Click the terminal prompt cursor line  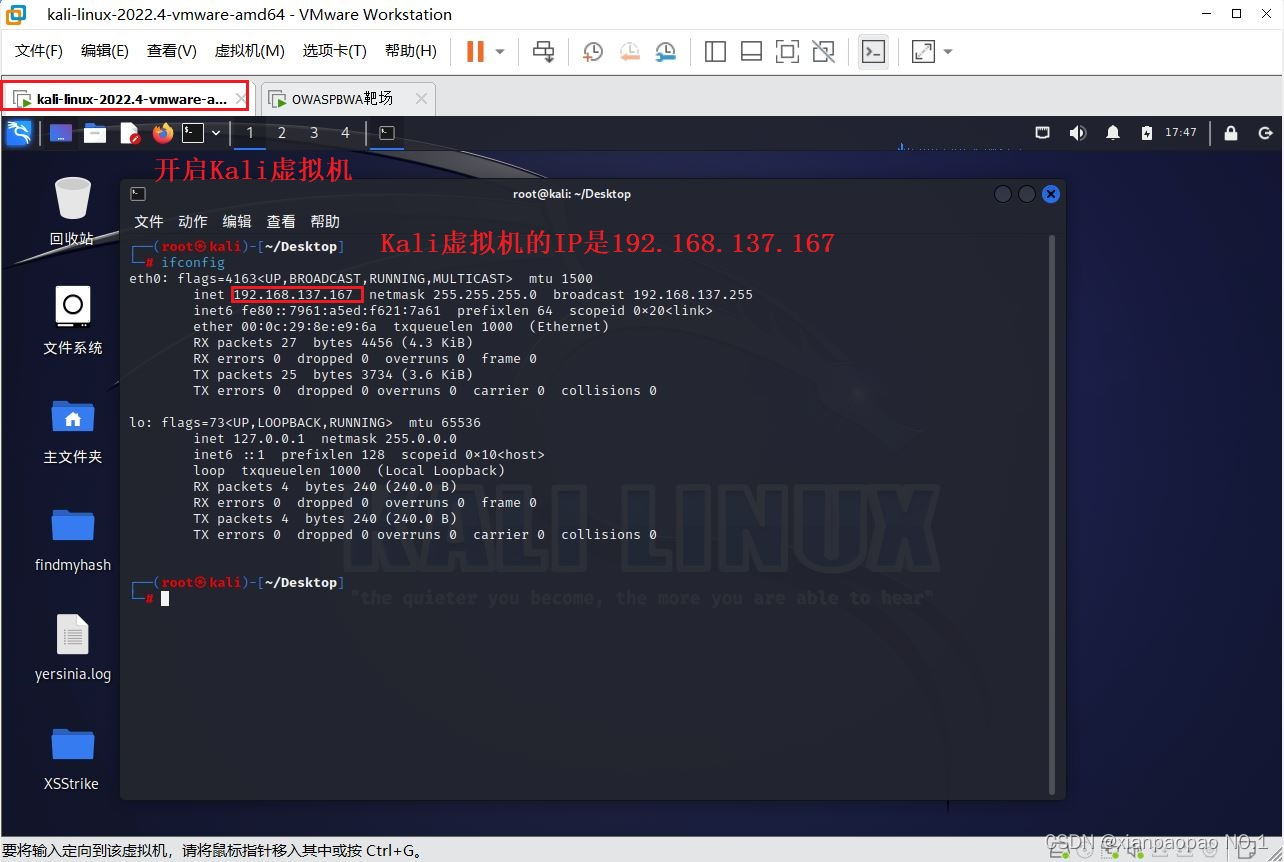165,598
